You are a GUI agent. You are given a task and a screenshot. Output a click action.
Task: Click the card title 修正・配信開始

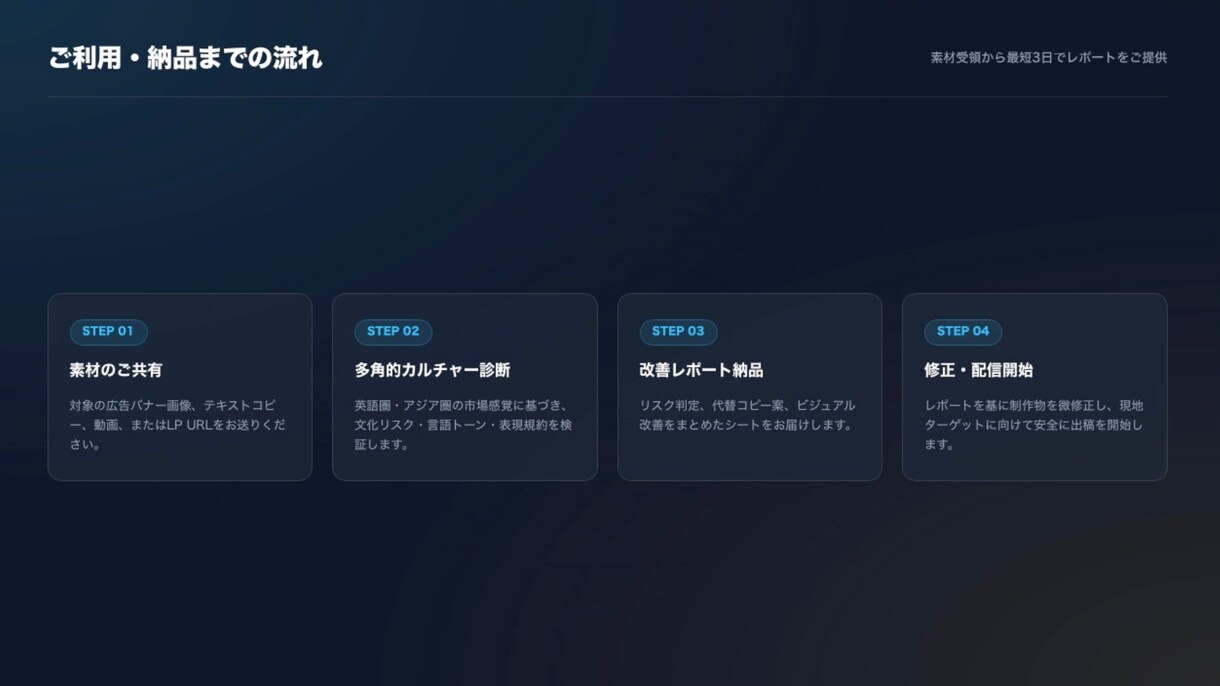(x=978, y=370)
